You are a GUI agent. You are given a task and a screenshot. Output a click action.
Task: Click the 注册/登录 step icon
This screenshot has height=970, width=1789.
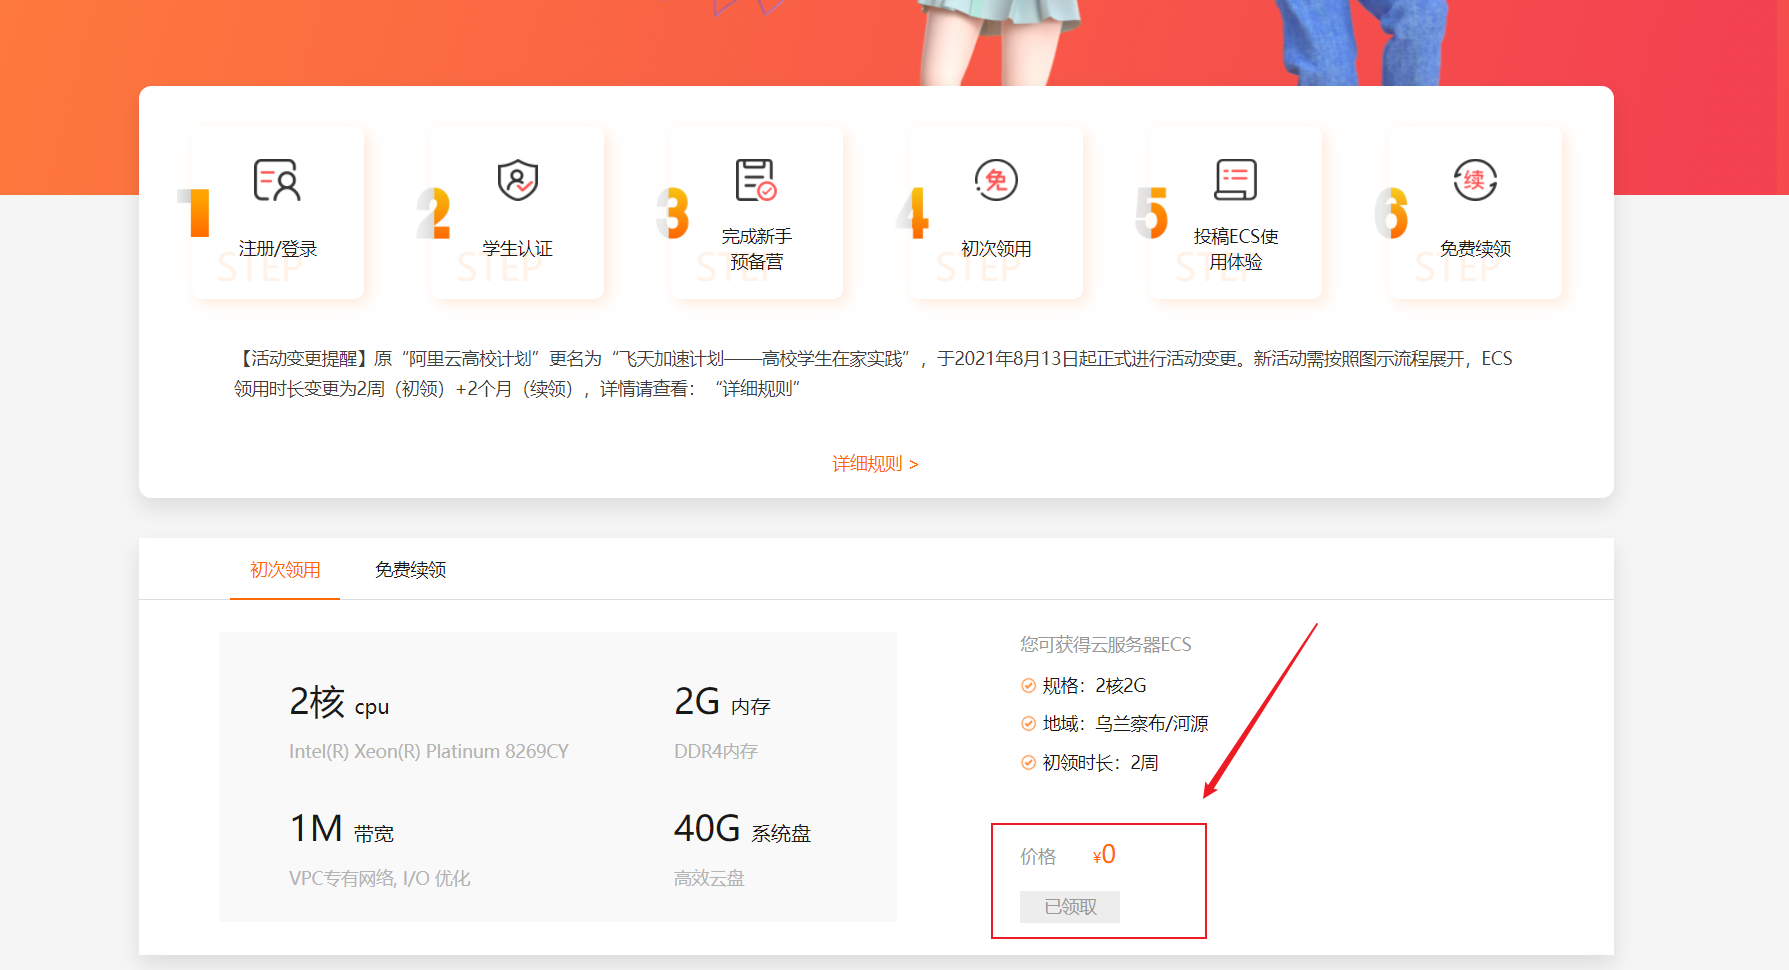click(x=275, y=180)
